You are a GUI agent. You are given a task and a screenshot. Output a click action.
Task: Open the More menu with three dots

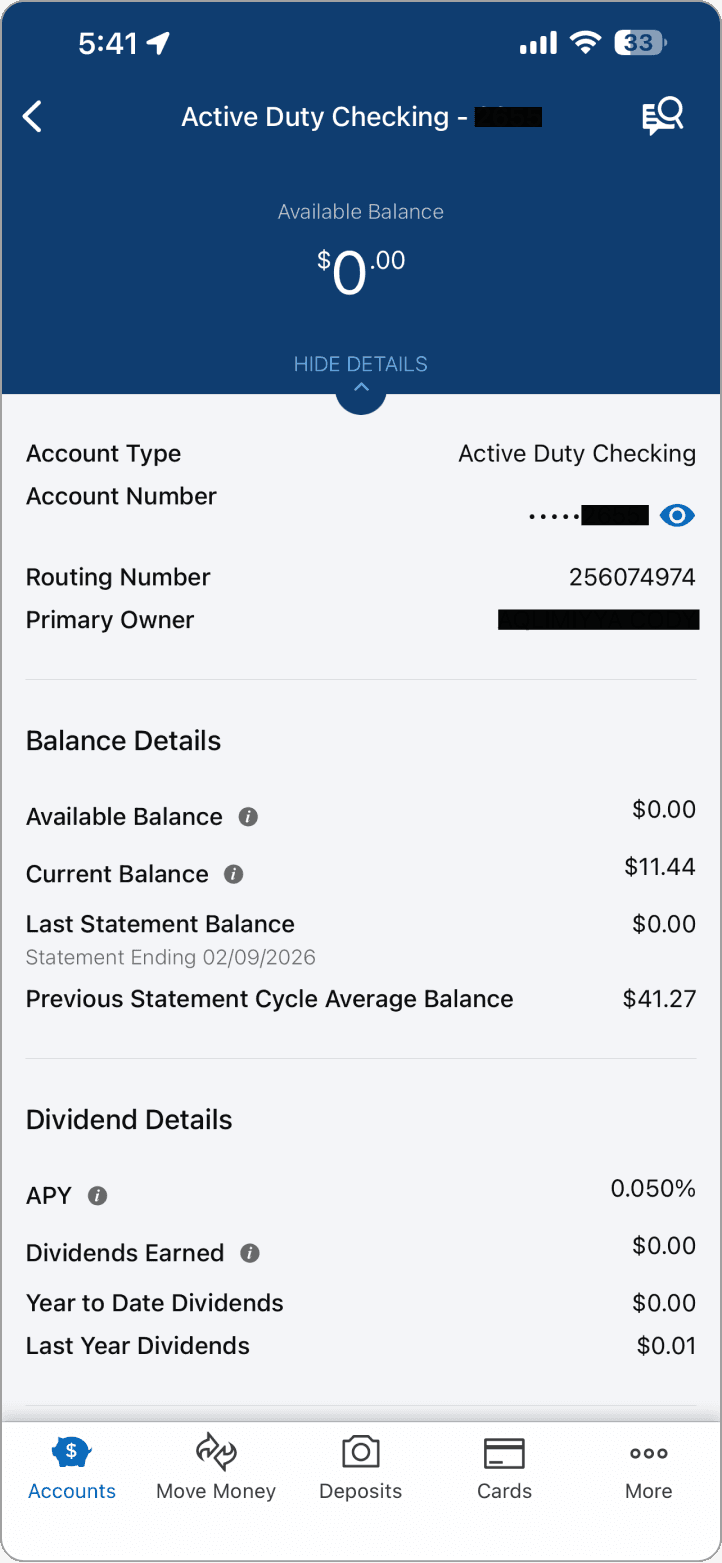pos(649,1468)
